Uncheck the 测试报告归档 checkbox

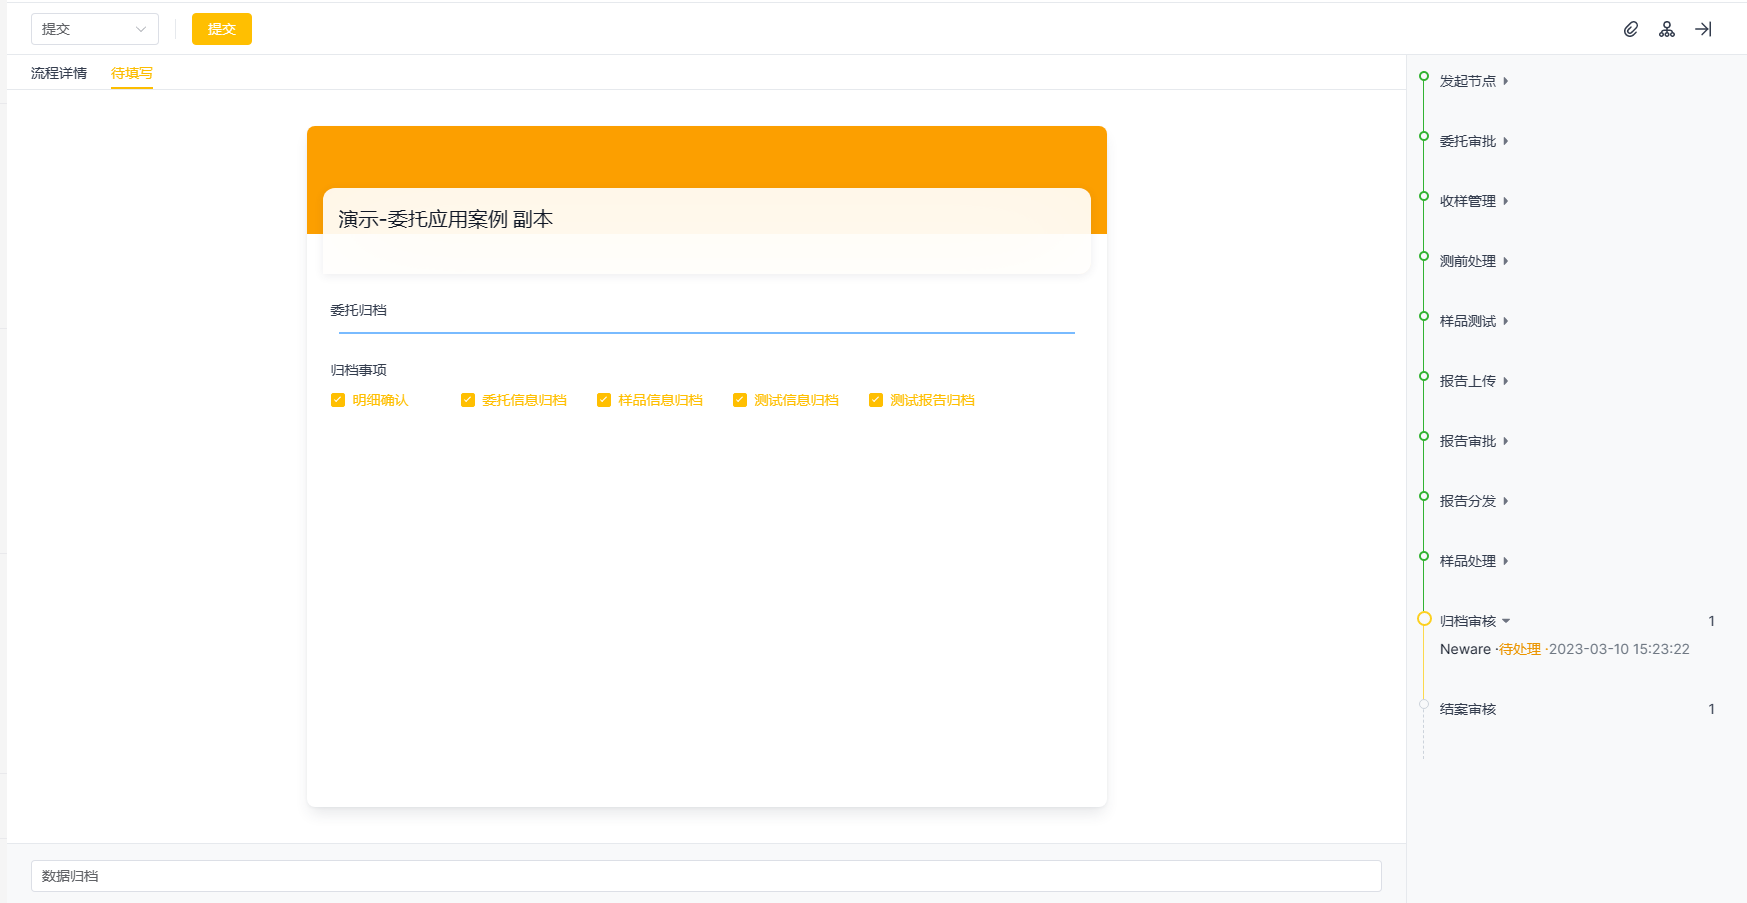coord(876,400)
